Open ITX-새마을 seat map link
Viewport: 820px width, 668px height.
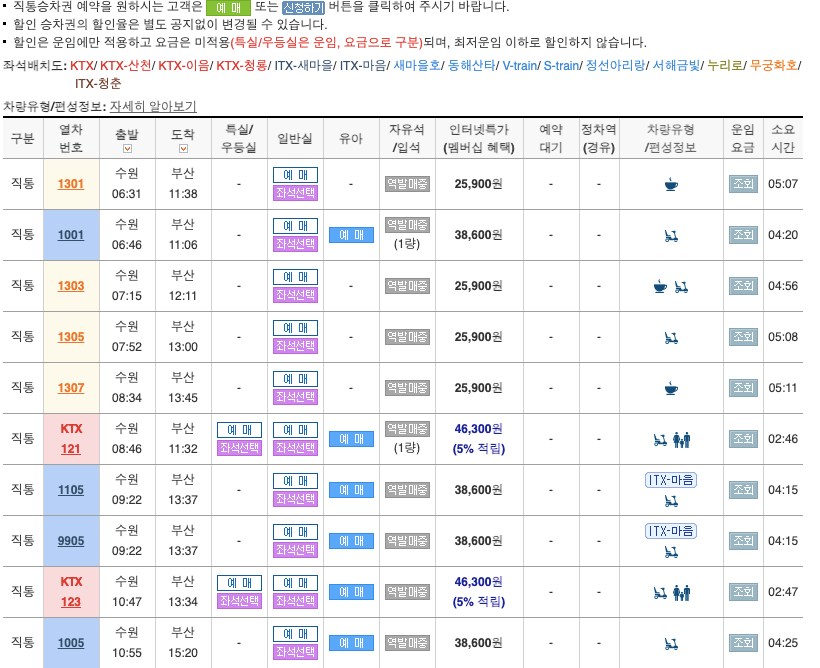[303, 65]
